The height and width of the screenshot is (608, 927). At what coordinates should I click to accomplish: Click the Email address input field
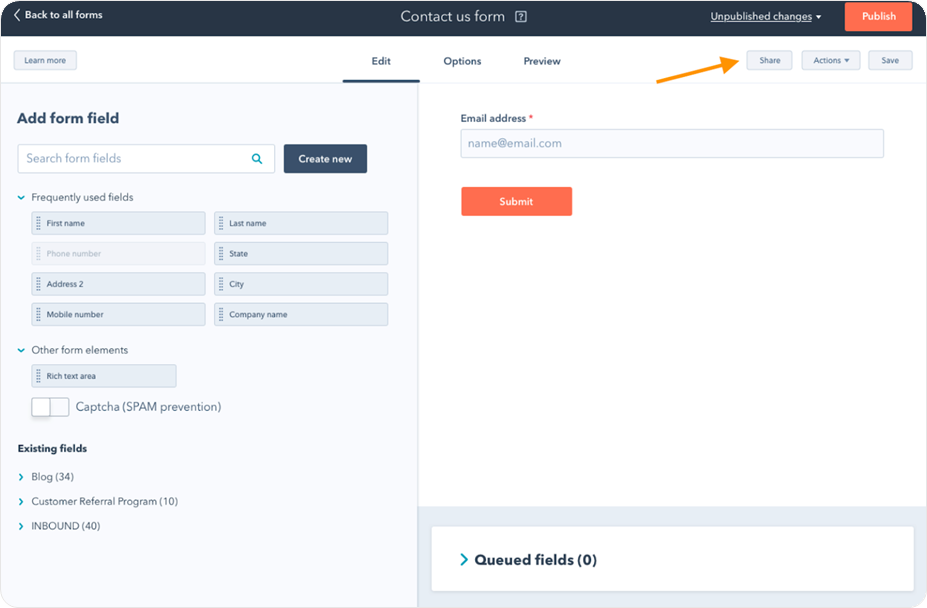(671, 143)
